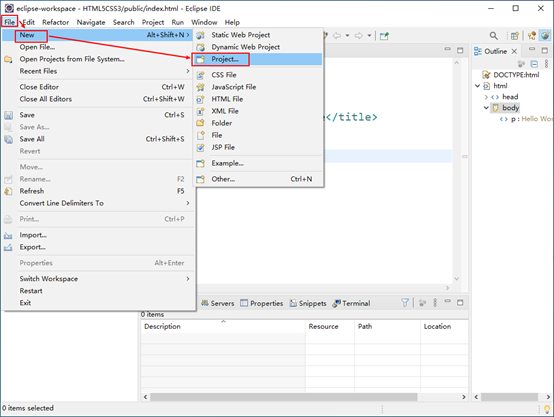Viewport: 554px width, 417px height.
Task: Expand the Switch Workspace submenu
Action: pos(98,279)
